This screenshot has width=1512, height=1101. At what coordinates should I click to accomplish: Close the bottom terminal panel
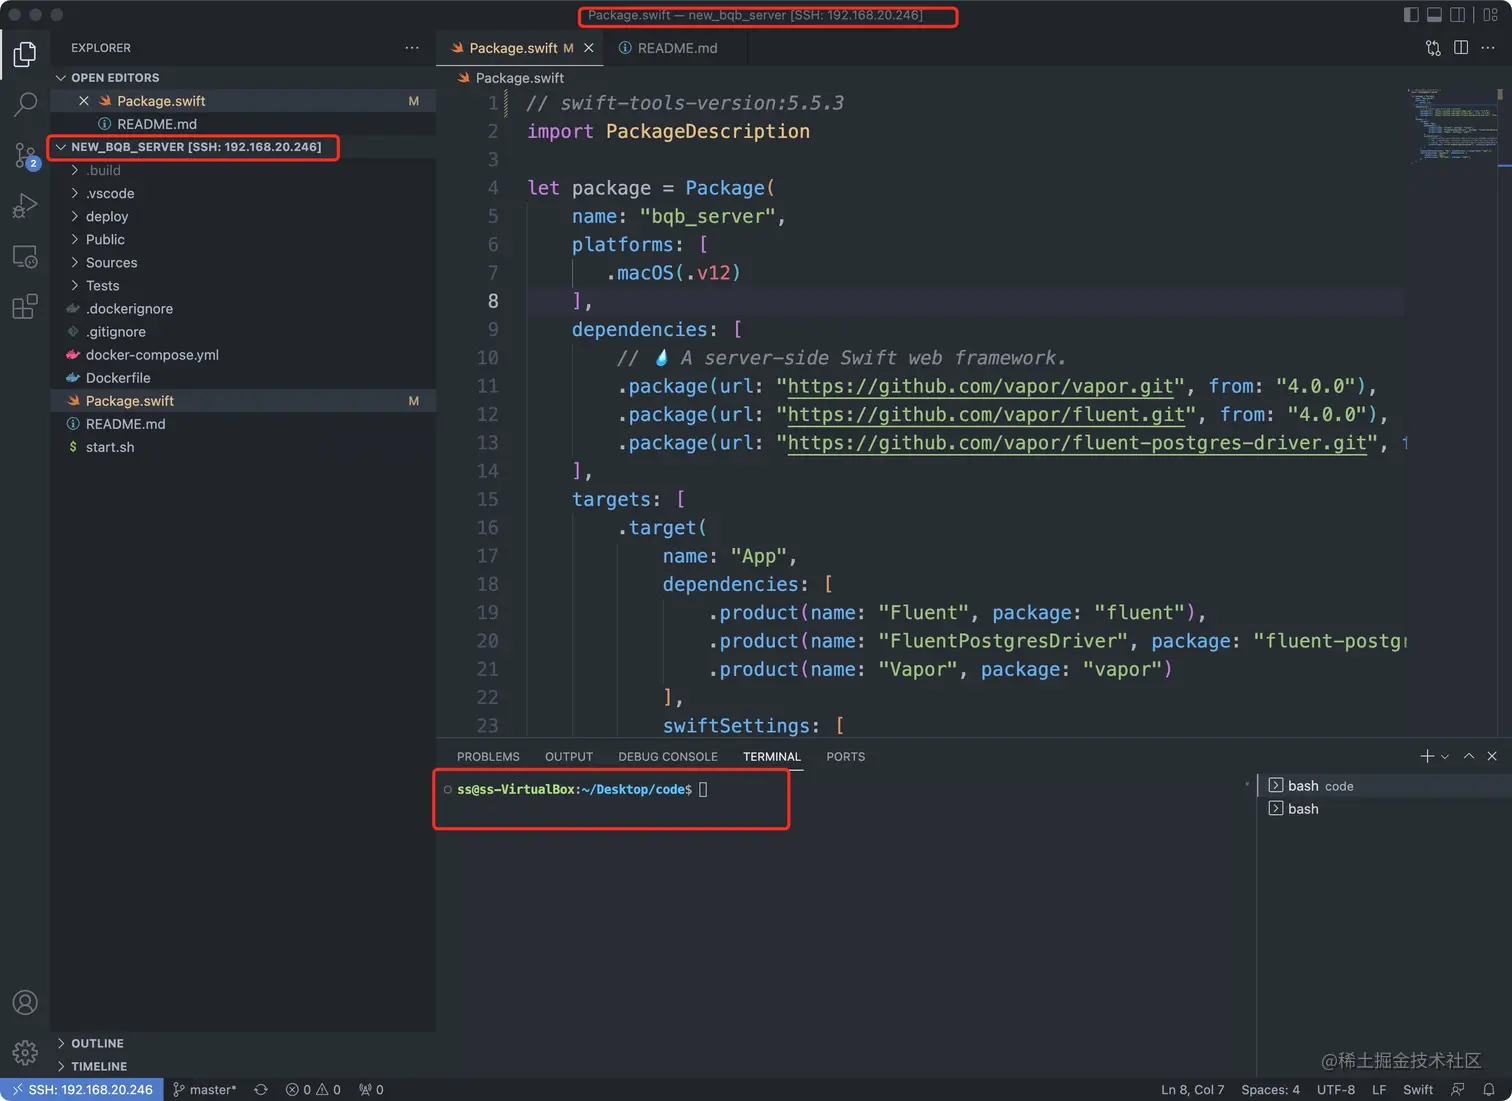[1492, 756]
